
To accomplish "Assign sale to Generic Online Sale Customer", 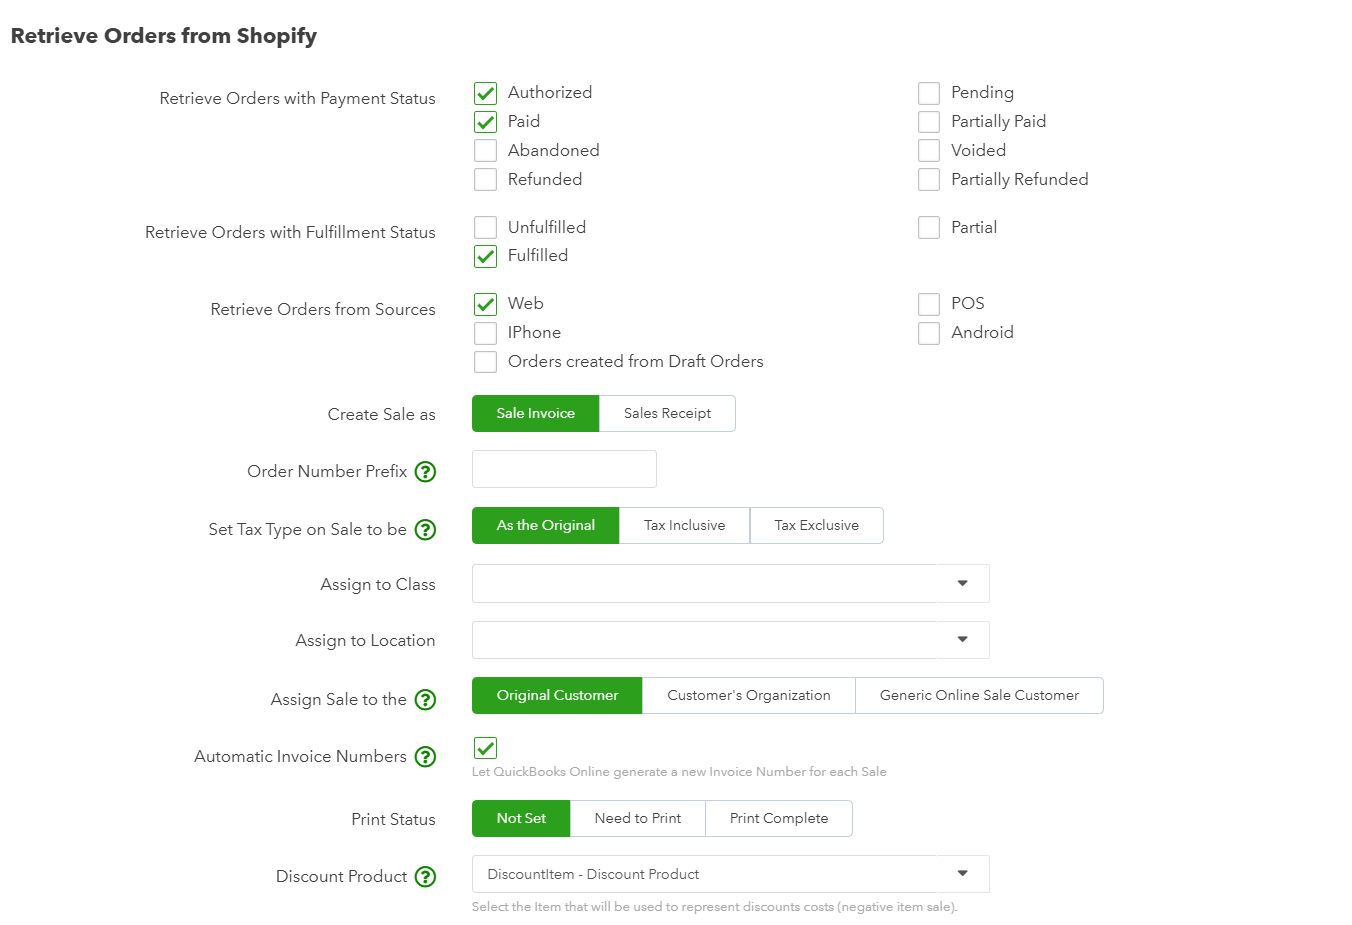I will [979, 695].
